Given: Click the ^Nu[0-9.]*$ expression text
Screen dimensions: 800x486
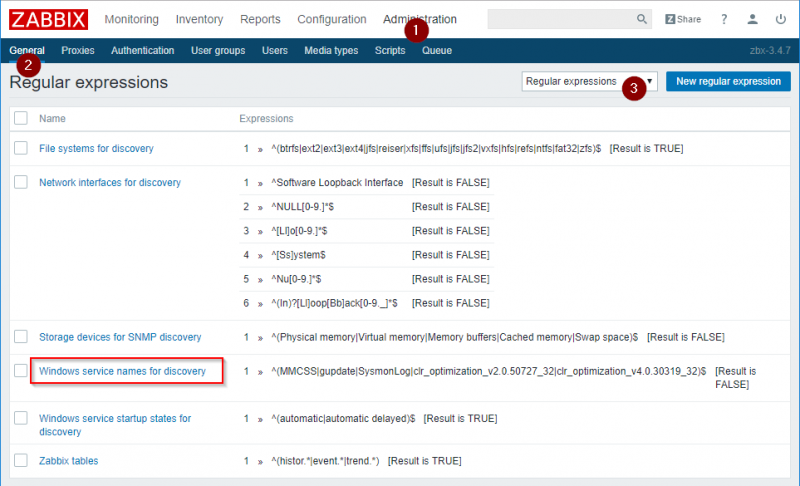Looking at the screenshot, I should point(296,279).
